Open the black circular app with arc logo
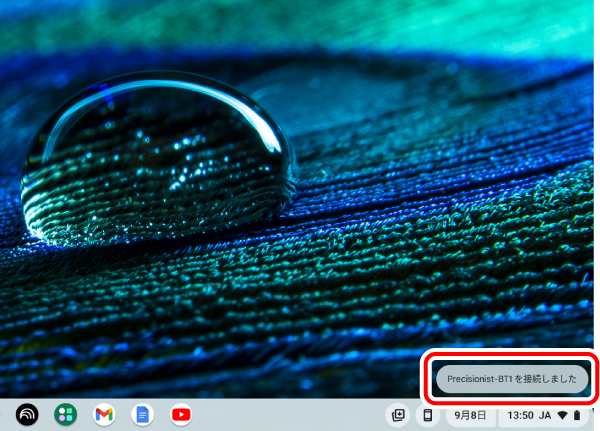This screenshot has height=431, width=600. 27,414
